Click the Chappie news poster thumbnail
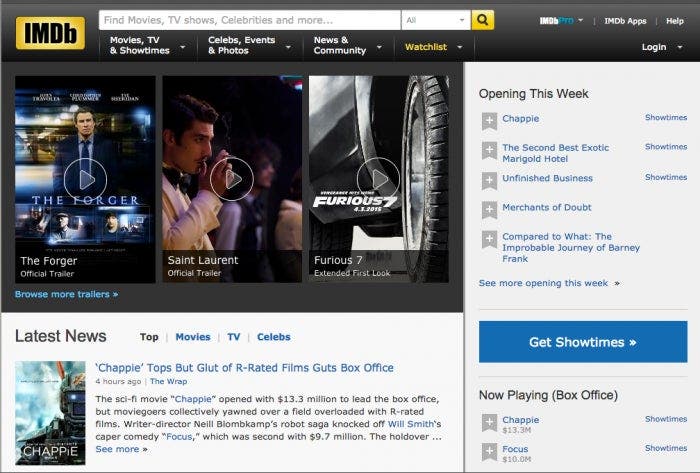Image resolution: width=700 pixels, height=473 pixels. coord(50,413)
